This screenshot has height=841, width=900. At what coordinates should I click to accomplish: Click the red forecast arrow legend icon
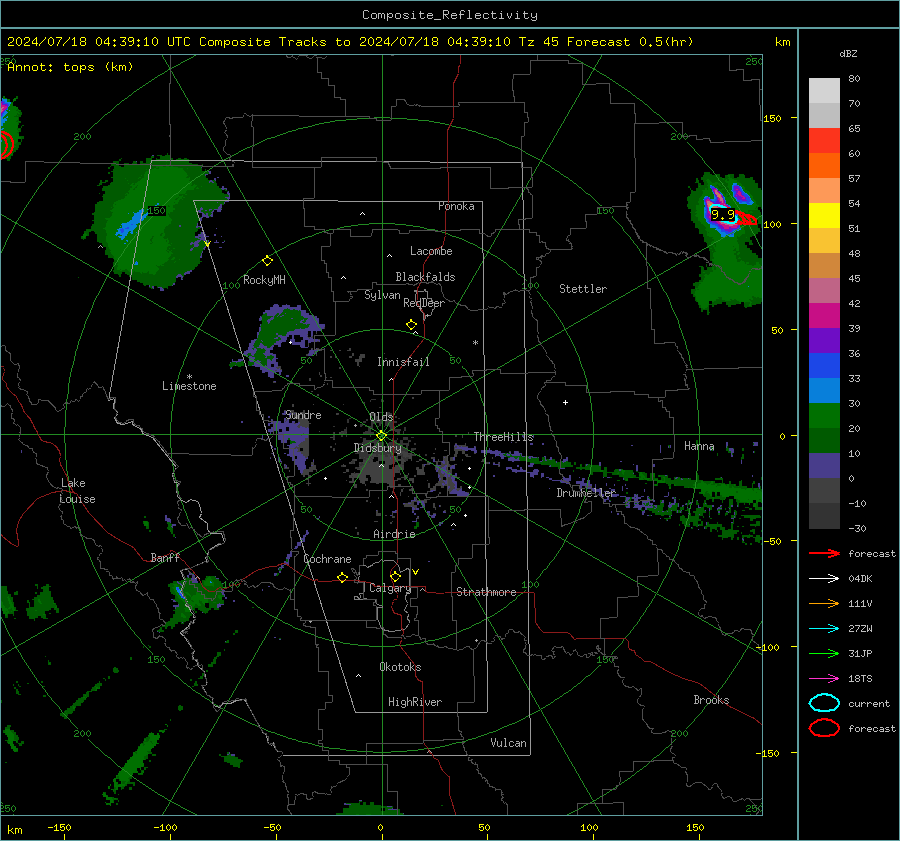click(824, 553)
